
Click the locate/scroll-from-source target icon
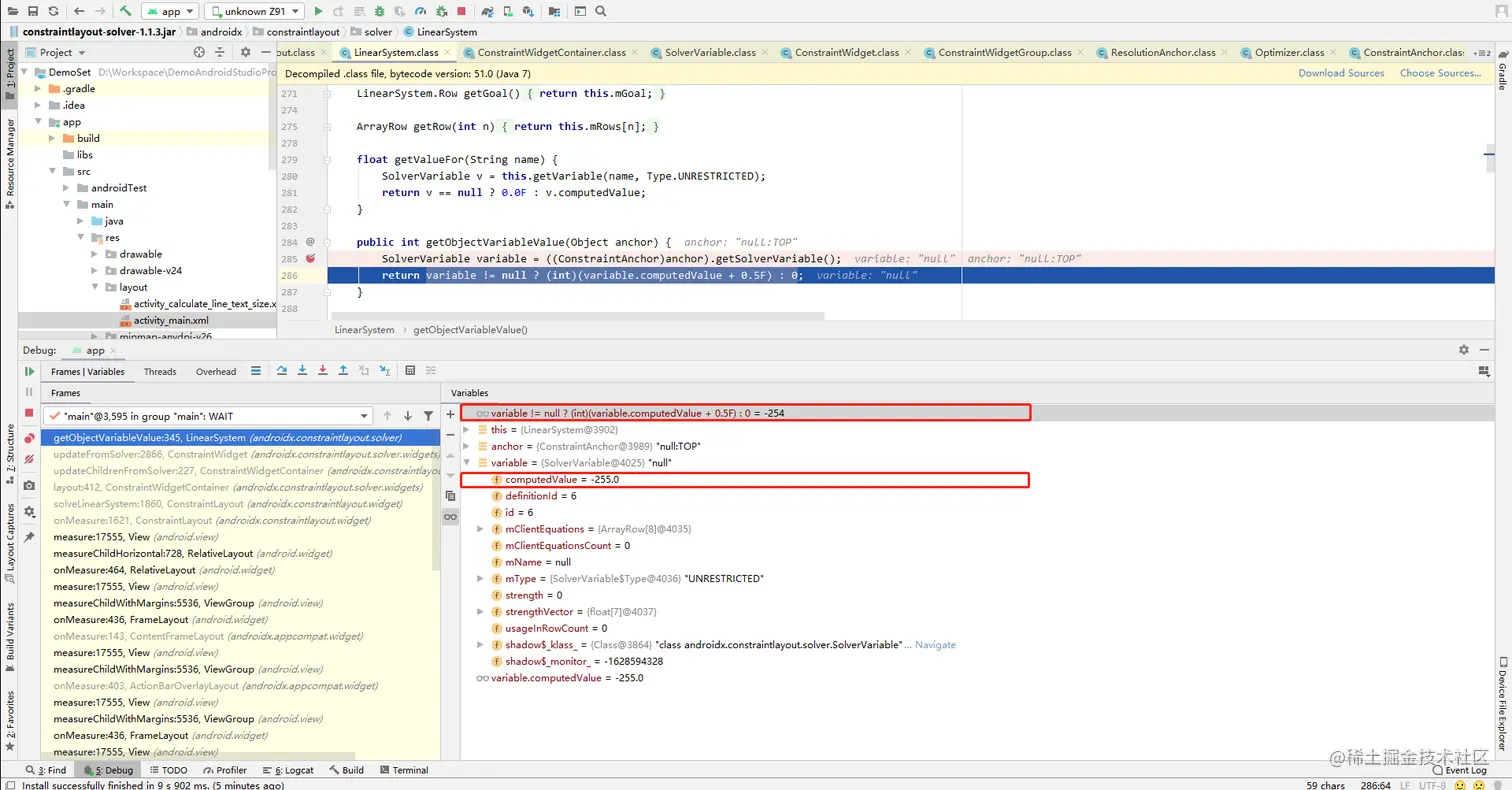tap(199, 52)
